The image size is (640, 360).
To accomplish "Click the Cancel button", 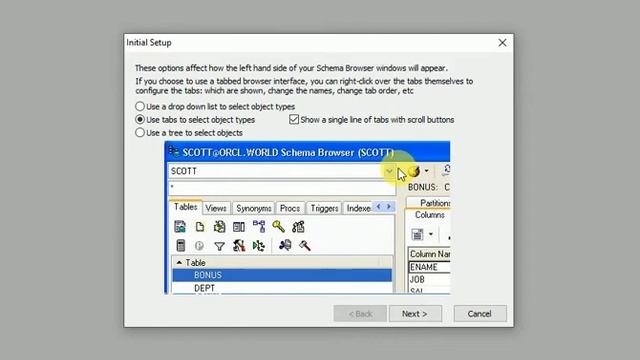I will (x=480, y=313).
